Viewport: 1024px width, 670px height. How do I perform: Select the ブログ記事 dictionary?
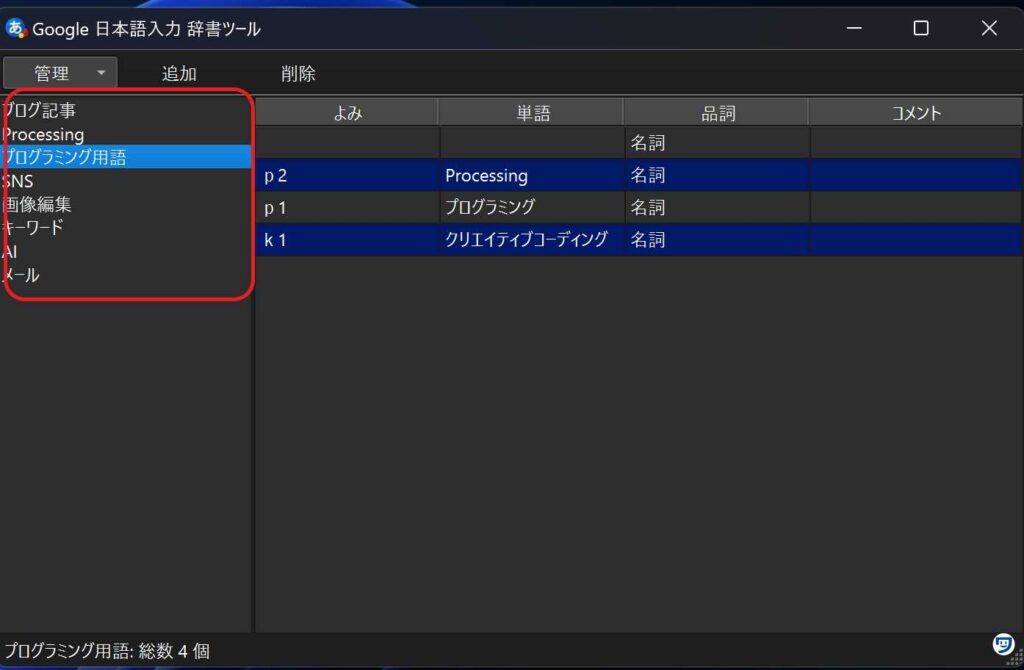(127, 110)
